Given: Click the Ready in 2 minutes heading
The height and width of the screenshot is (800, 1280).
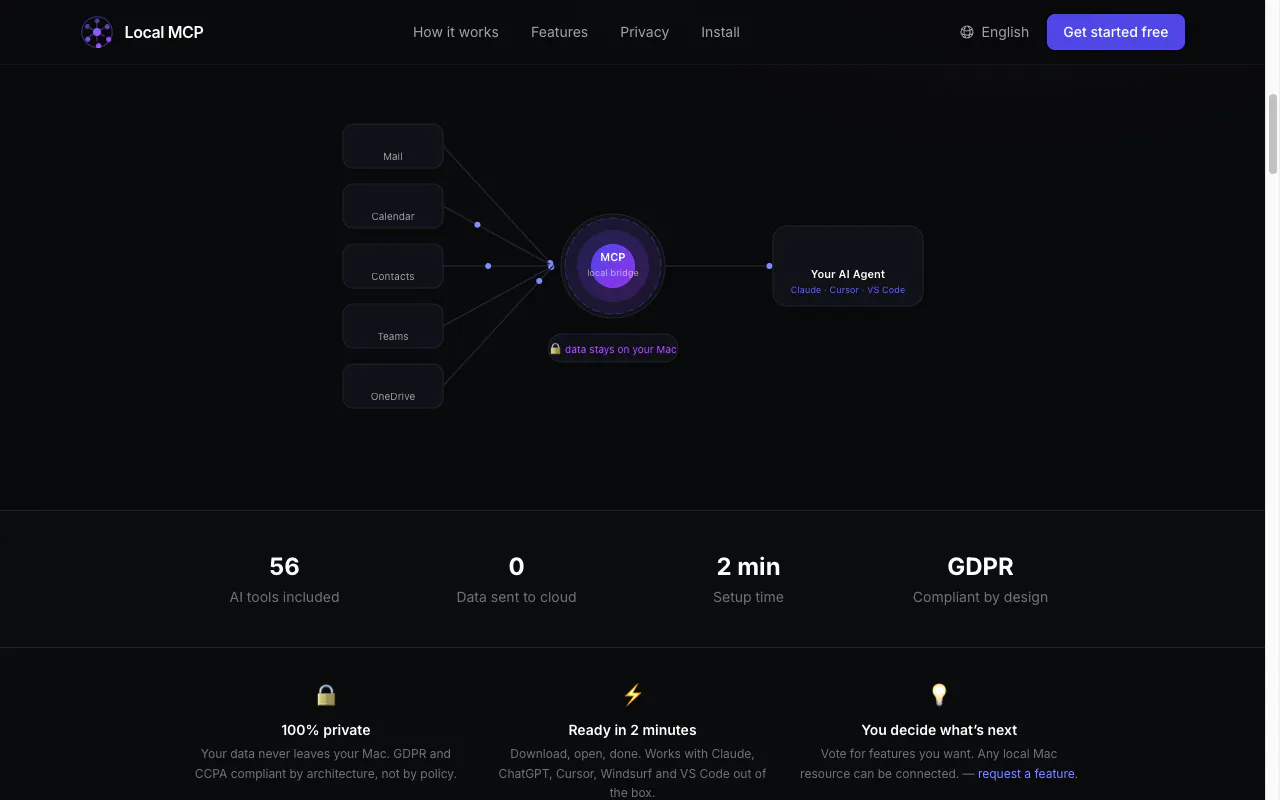Looking at the screenshot, I should (x=632, y=730).
